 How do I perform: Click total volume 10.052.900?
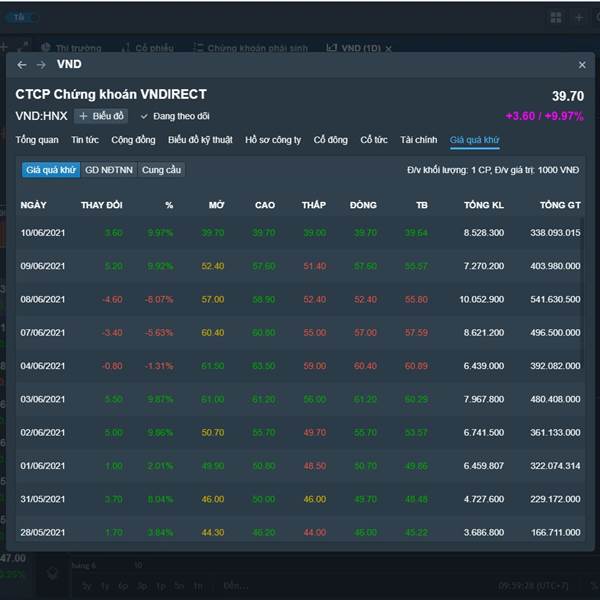coord(481,299)
